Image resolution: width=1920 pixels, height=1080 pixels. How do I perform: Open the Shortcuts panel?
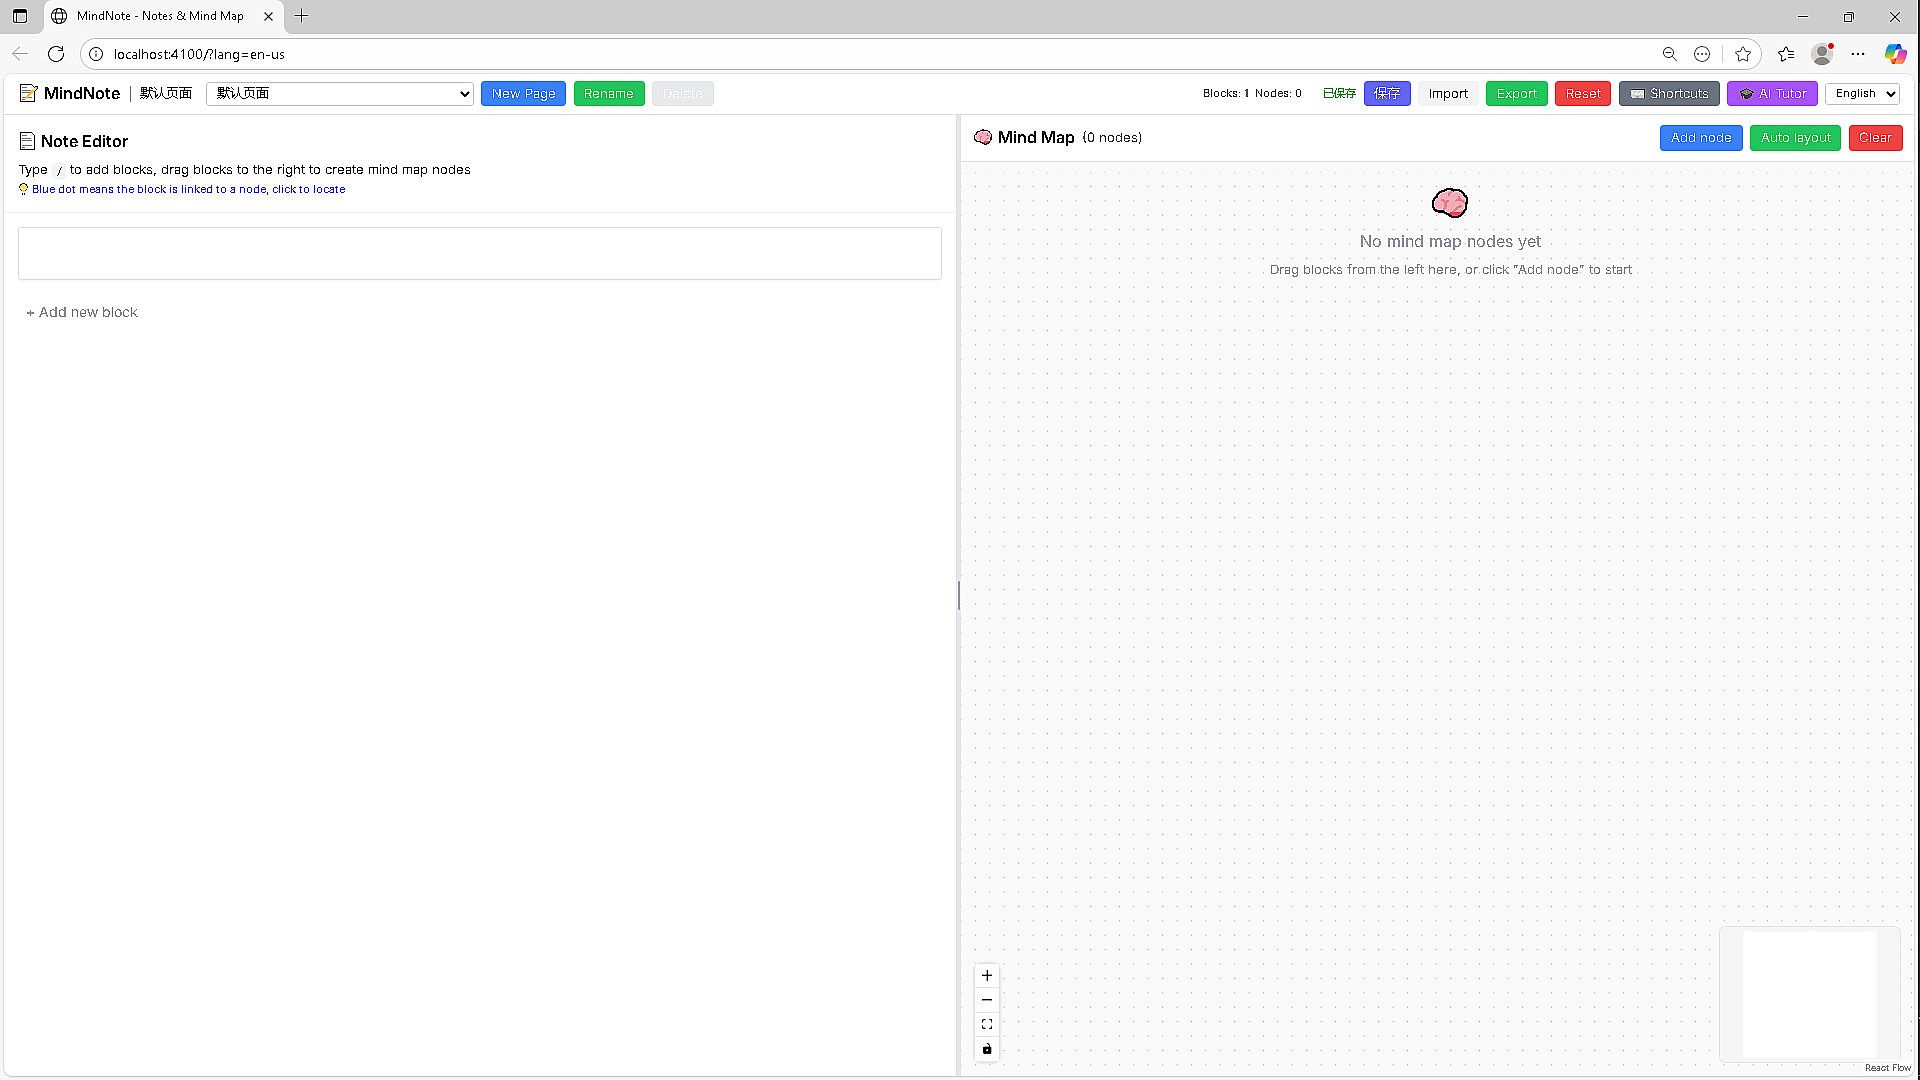[1668, 93]
